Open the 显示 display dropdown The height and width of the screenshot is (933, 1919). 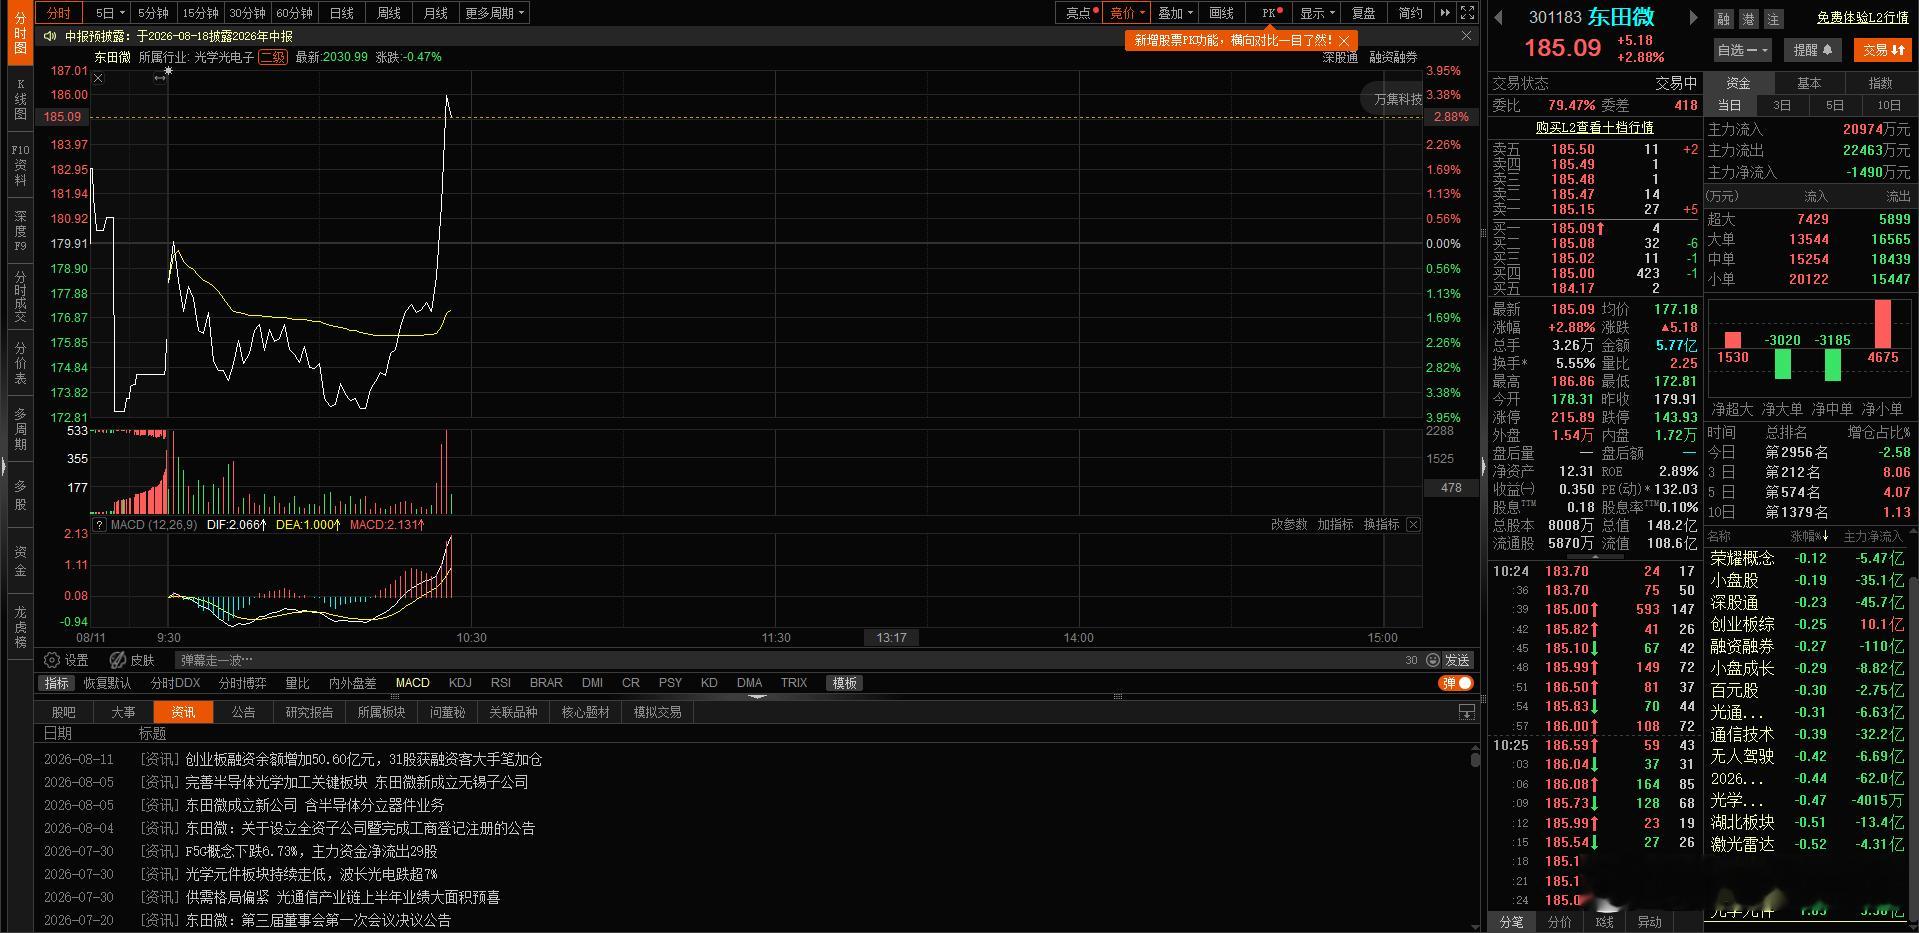(x=1317, y=13)
